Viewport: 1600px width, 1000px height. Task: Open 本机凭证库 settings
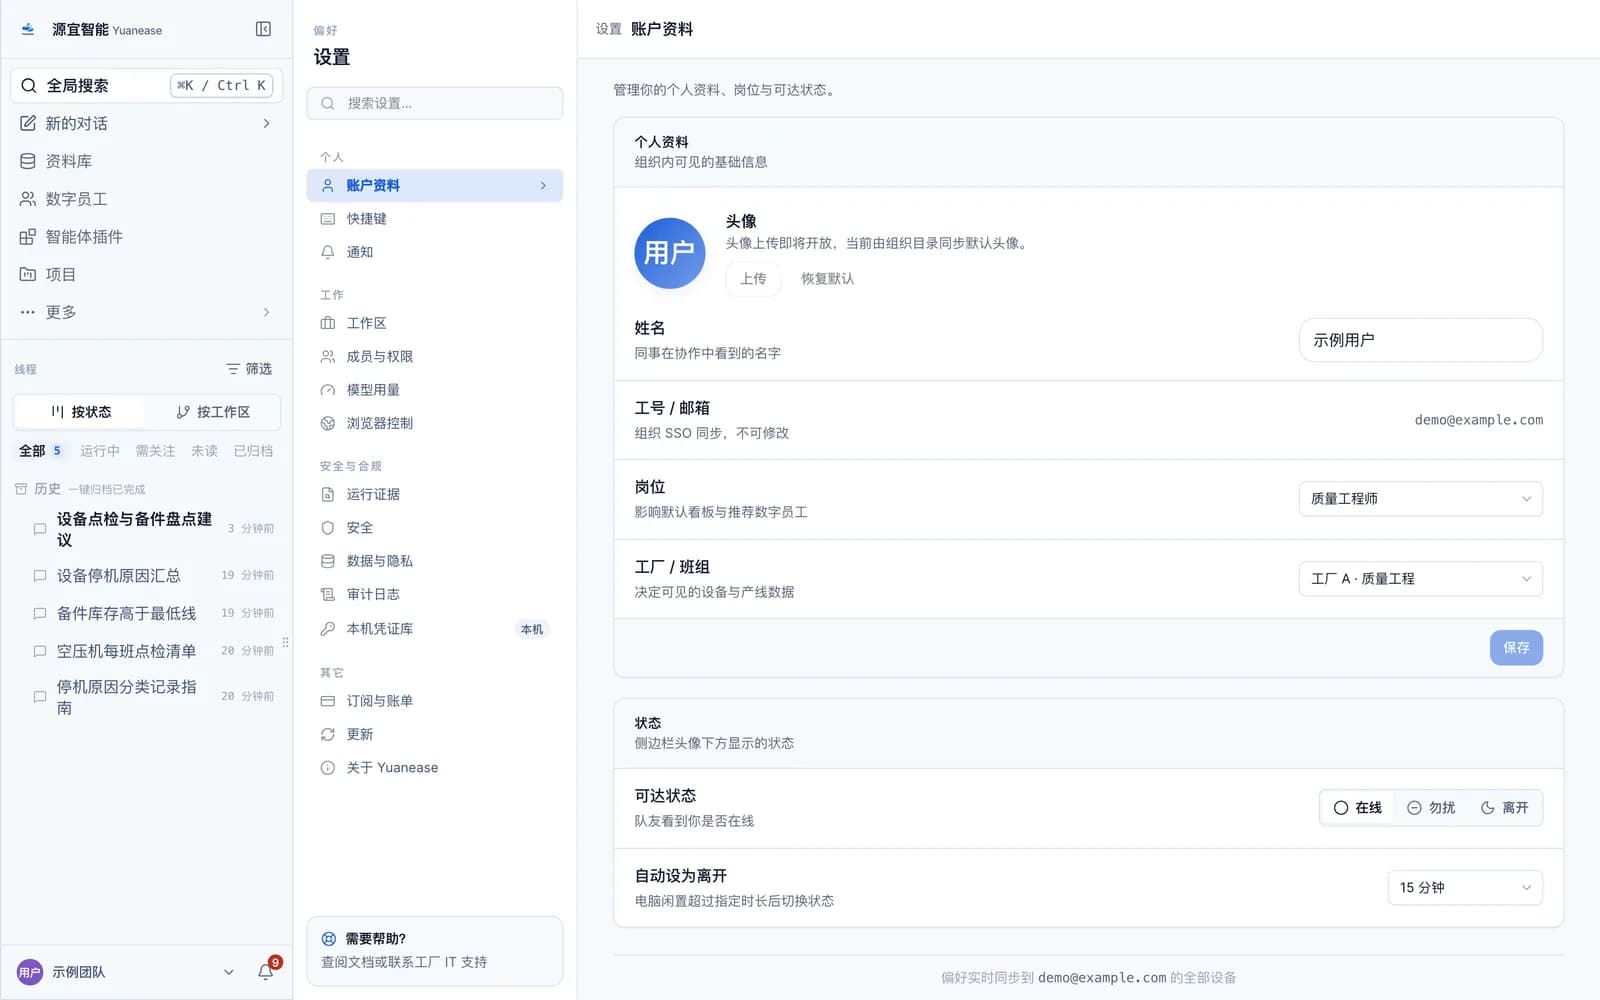pyautogui.click(x=435, y=629)
